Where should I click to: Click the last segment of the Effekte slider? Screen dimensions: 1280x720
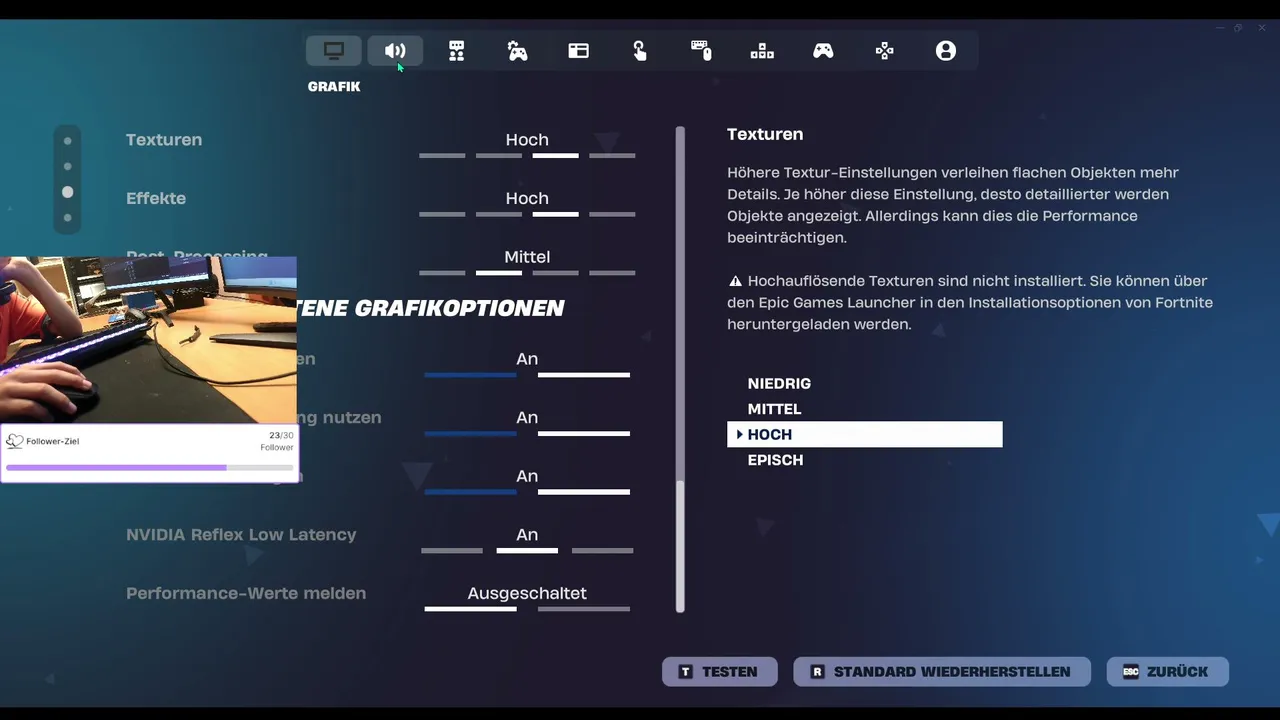point(612,214)
